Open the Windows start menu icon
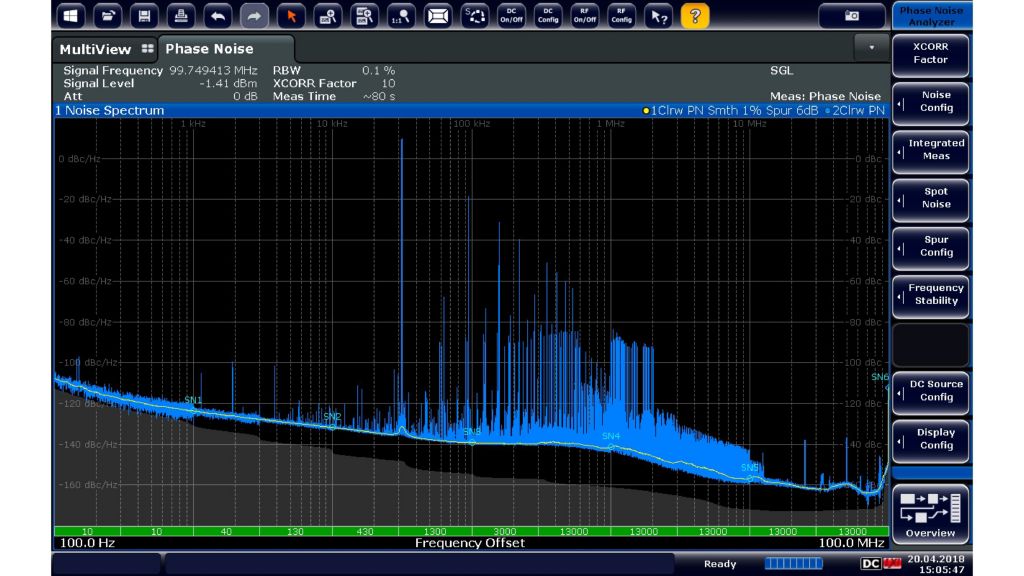Viewport: 1024px width, 576px height. click(x=71, y=16)
